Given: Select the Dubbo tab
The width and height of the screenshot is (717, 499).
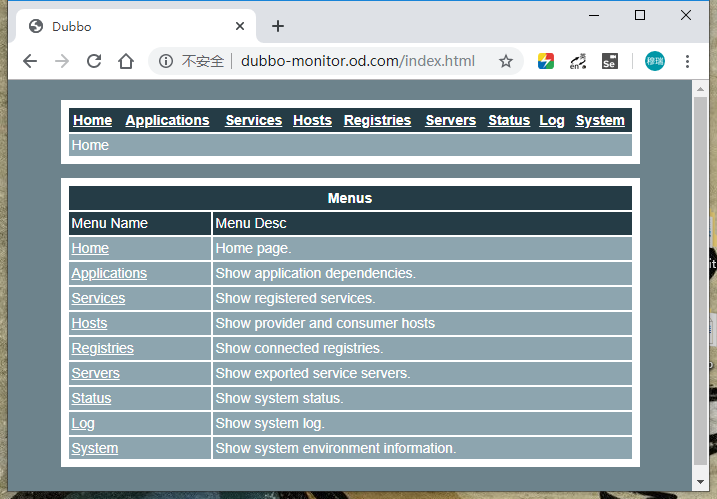Looking at the screenshot, I should (136, 26).
